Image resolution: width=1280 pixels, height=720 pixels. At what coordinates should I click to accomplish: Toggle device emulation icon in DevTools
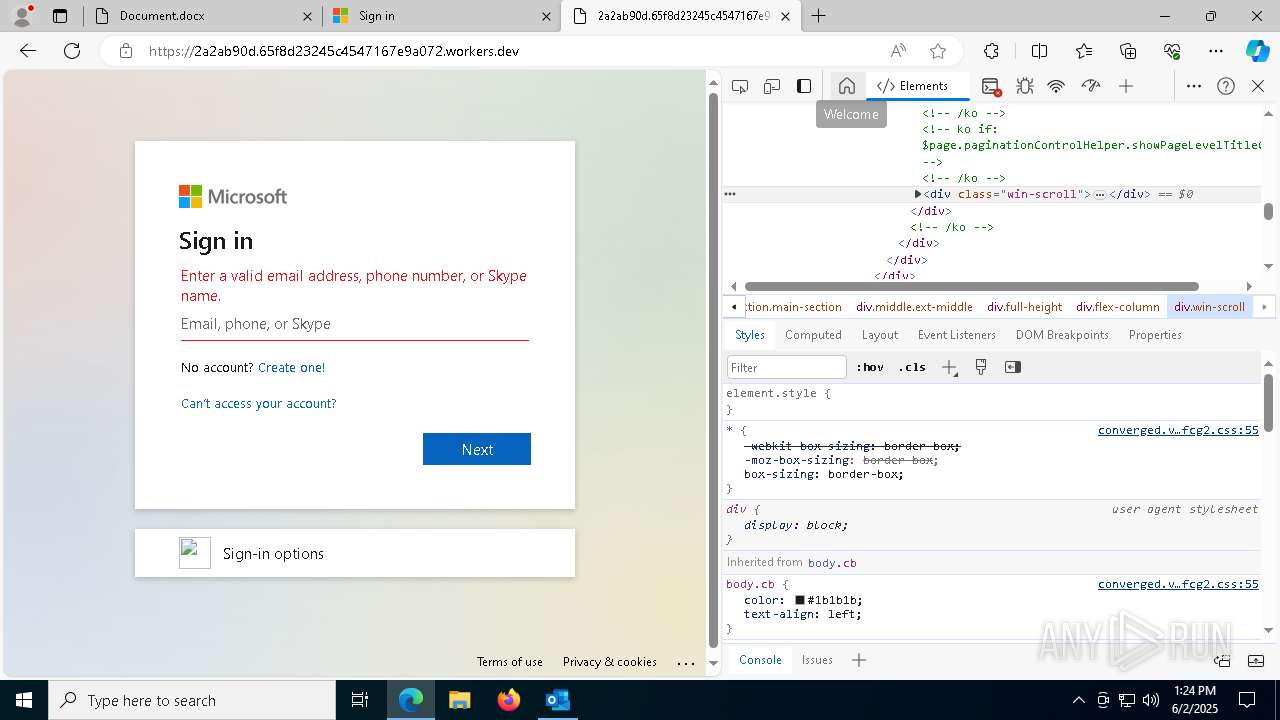pos(772,86)
